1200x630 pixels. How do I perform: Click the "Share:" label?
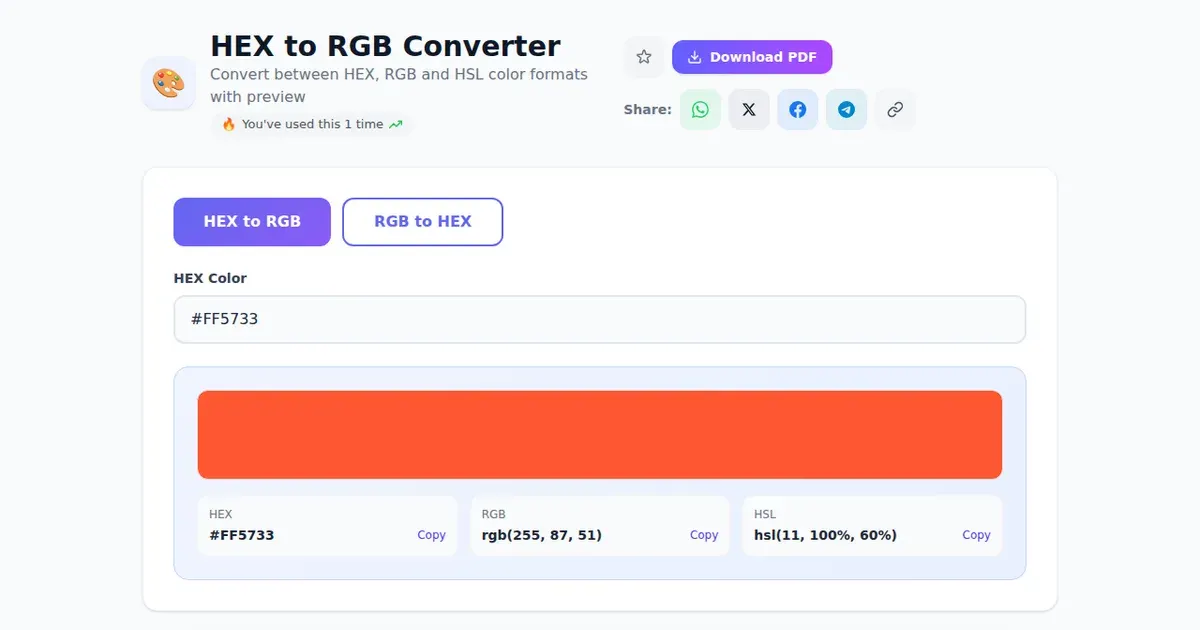coord(647,110)
